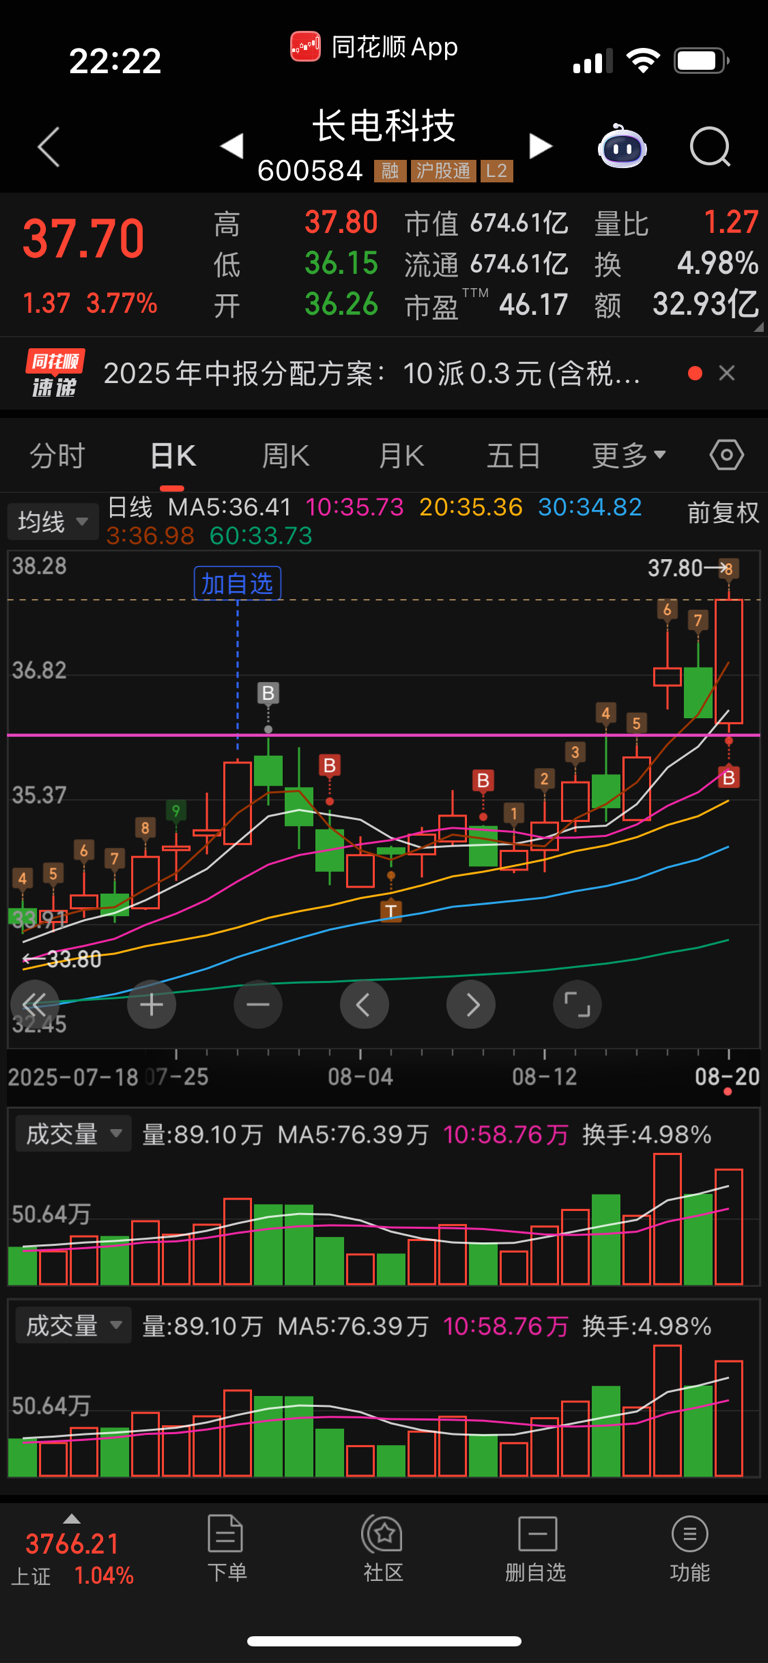Jump chart to earliest with double-left arrows

34,1004
